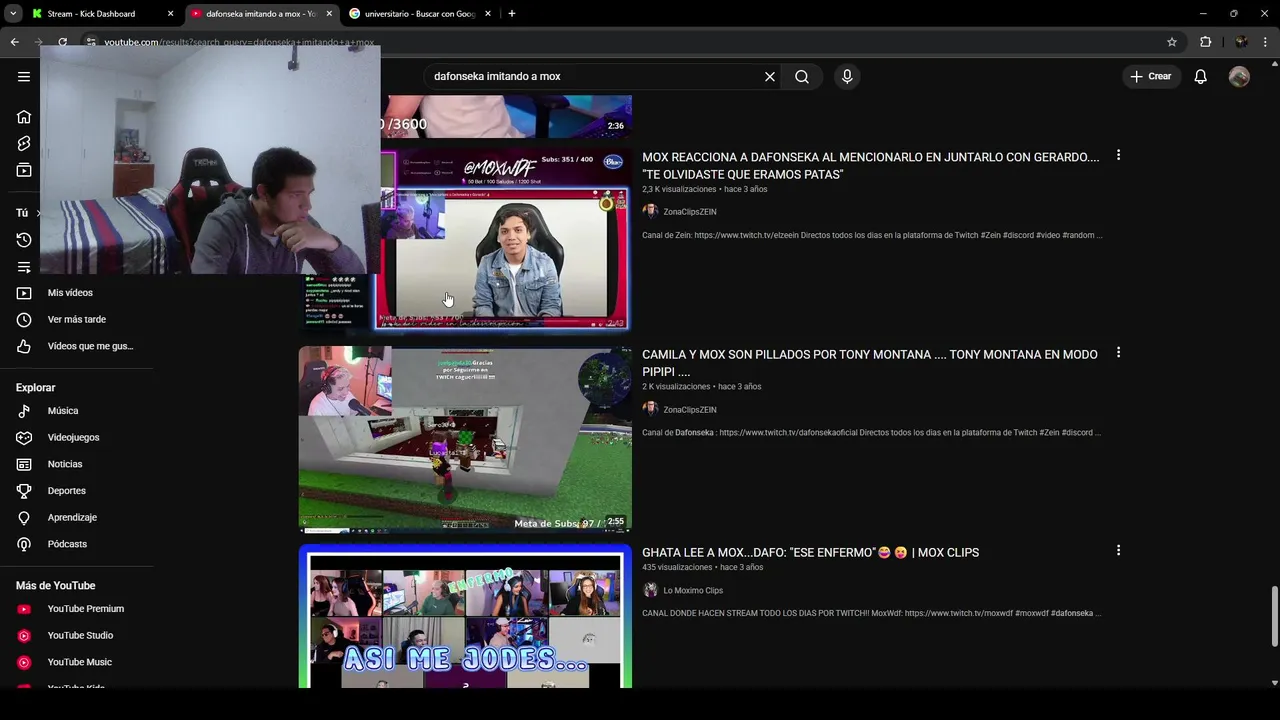The height and width of the screenshot is (720, 1280).
Task: Switch to Stream - Kick Dashboard tab
Action: (103, 14)
